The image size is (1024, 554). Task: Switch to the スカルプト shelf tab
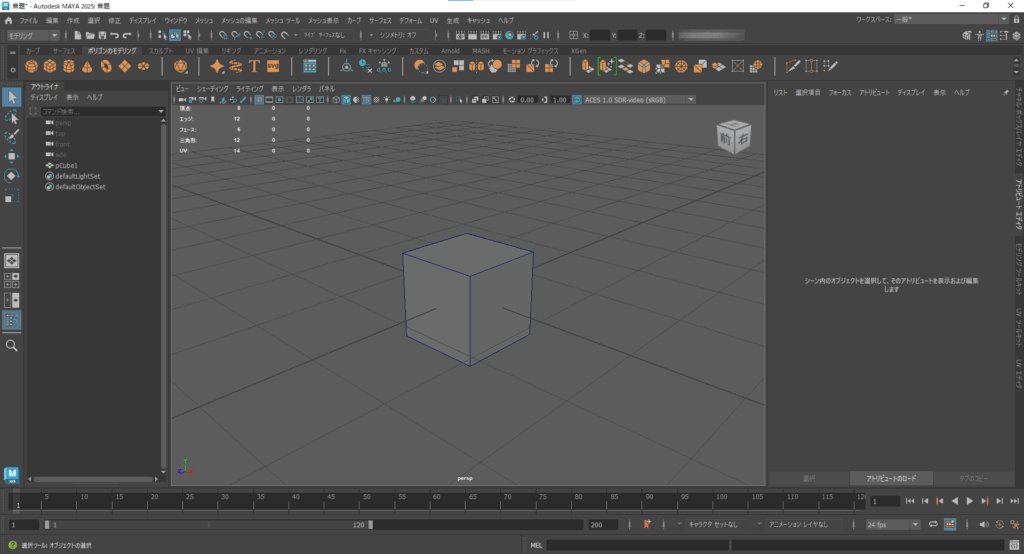tap(160, 50)
